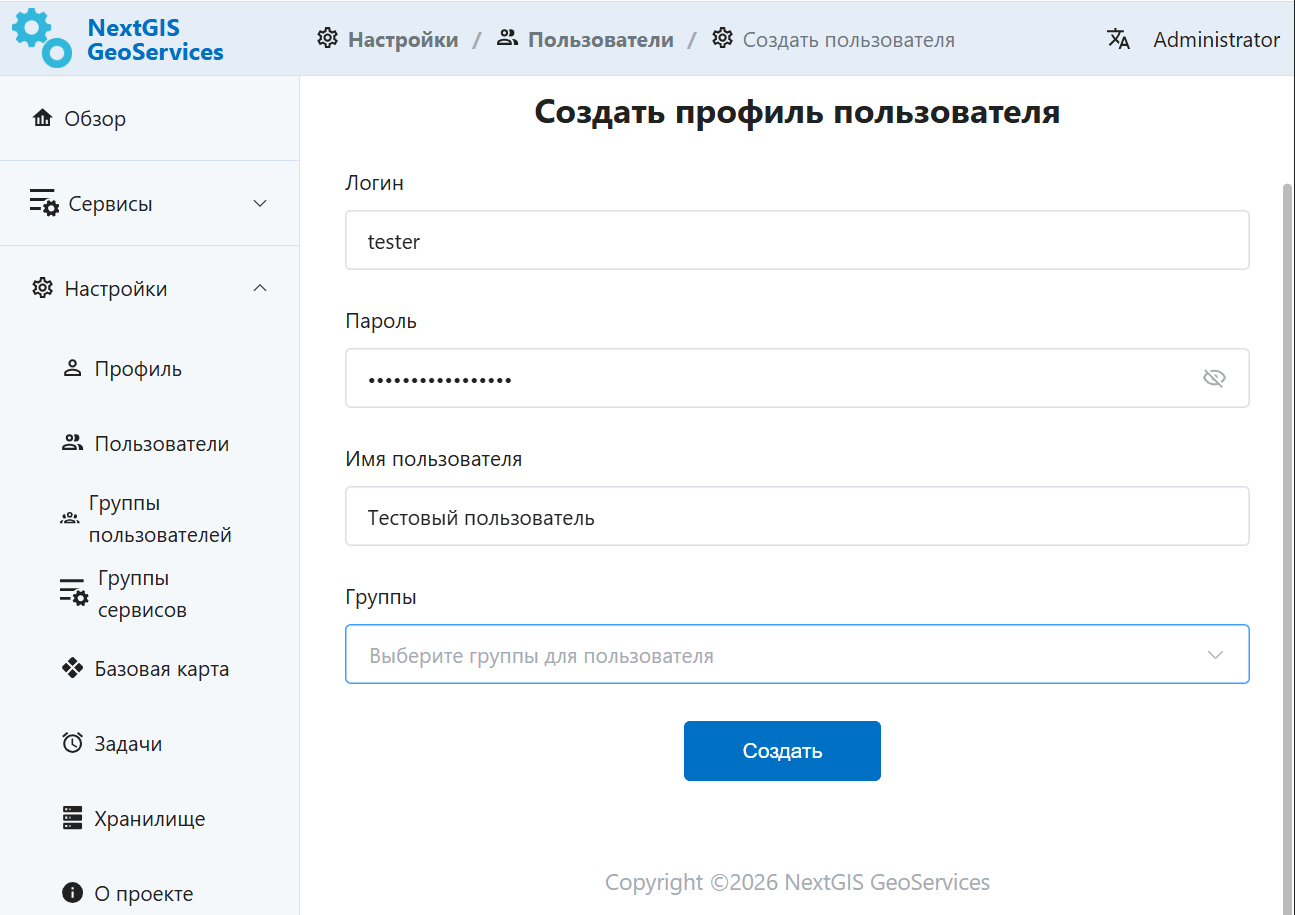The height and width of the screenshot is (915, 1295).
Task: Expand the Сервисы sidebar section
Action: (150, 204)
